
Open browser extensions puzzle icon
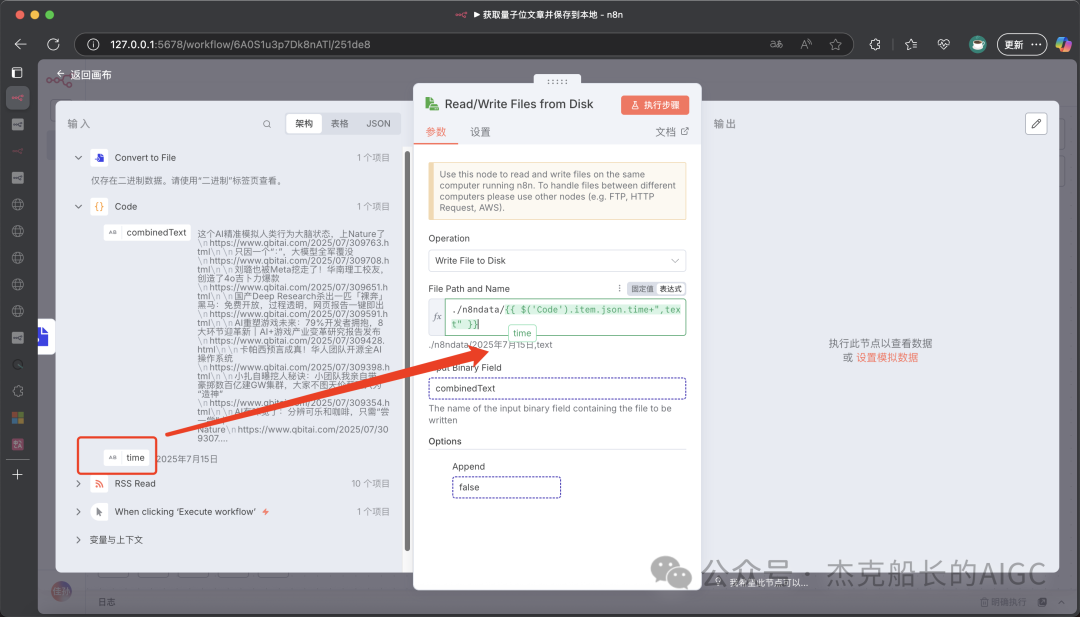click(875, 44)
